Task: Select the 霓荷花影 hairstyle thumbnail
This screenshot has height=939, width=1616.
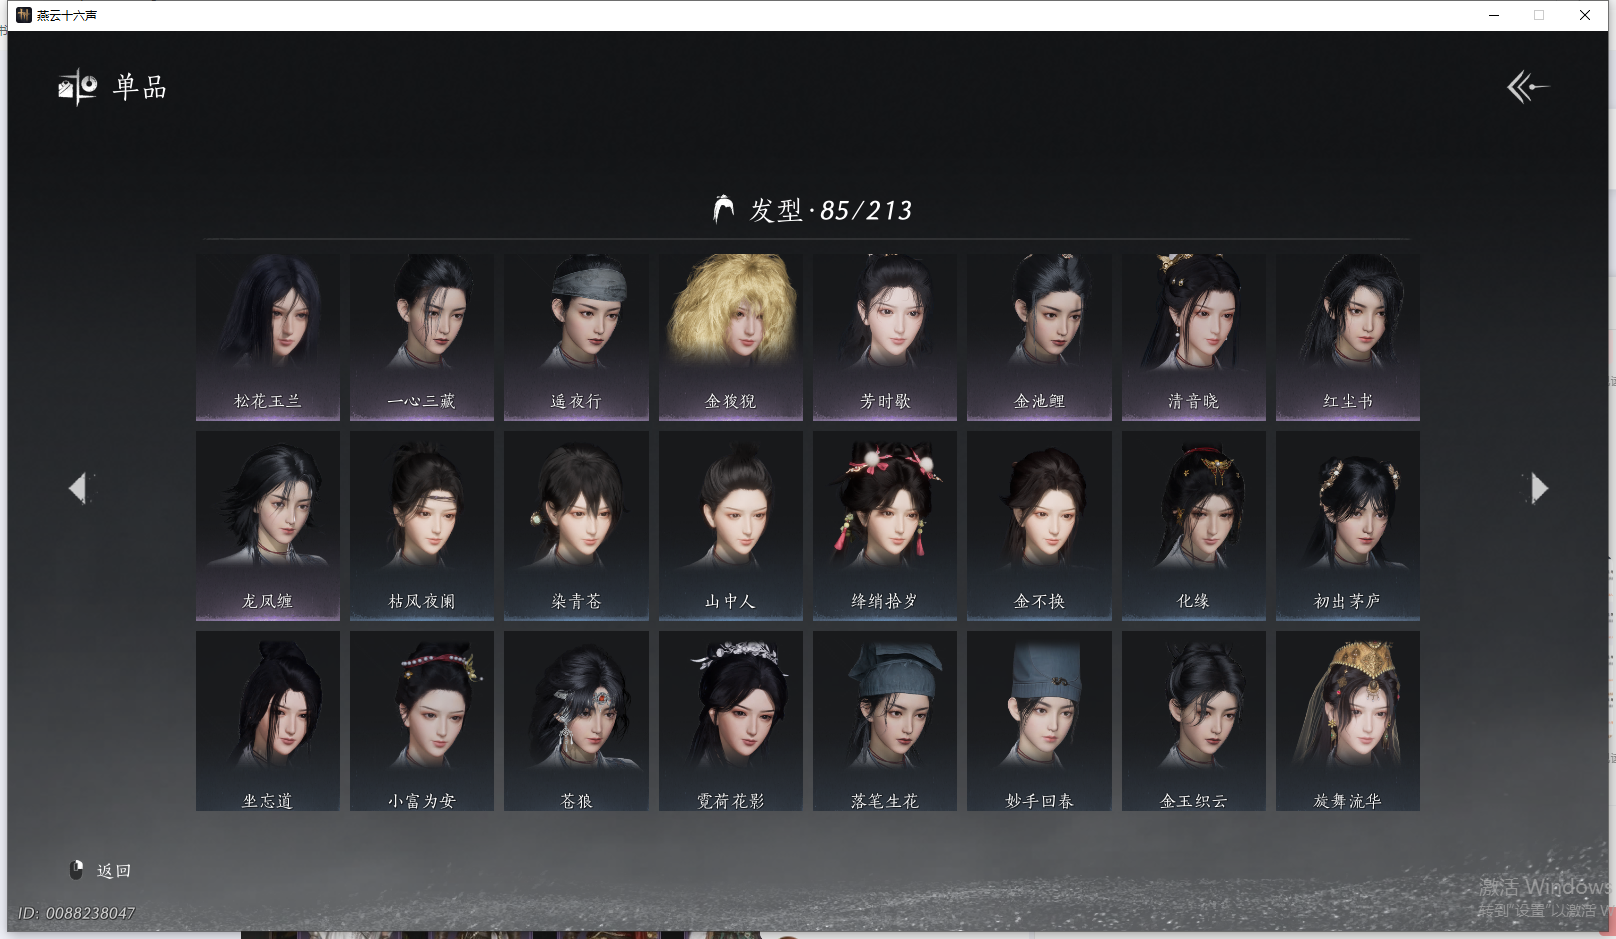Action: point(731,720)
